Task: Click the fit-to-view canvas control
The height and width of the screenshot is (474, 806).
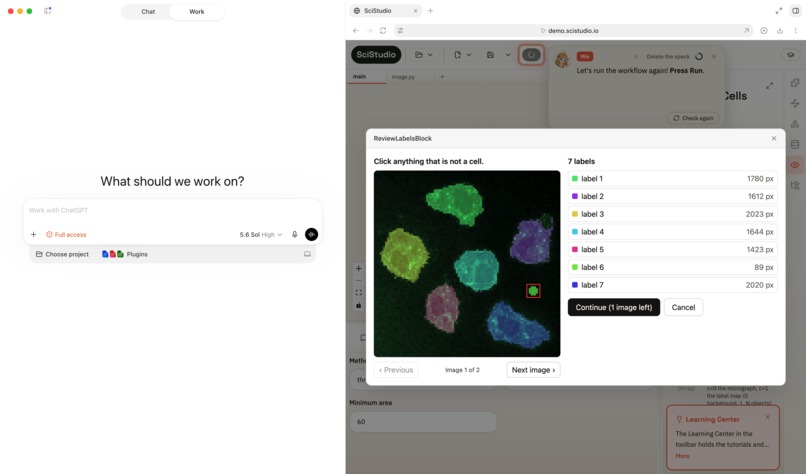Action: point(359,293)
